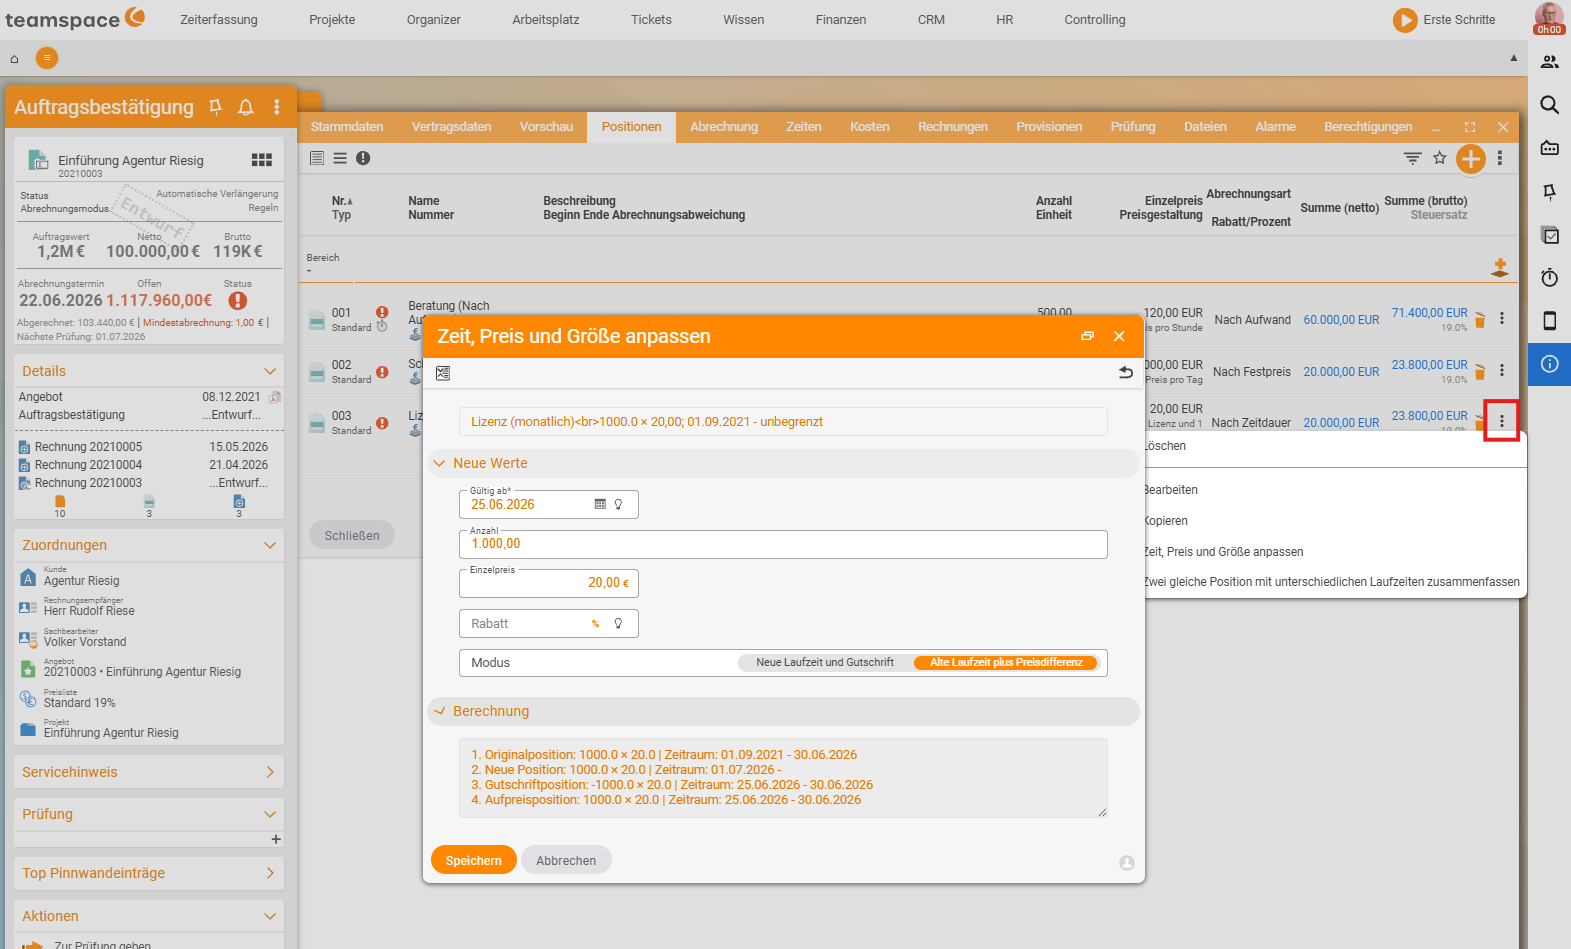Switch to detailed list view icon

click(317, 158)
